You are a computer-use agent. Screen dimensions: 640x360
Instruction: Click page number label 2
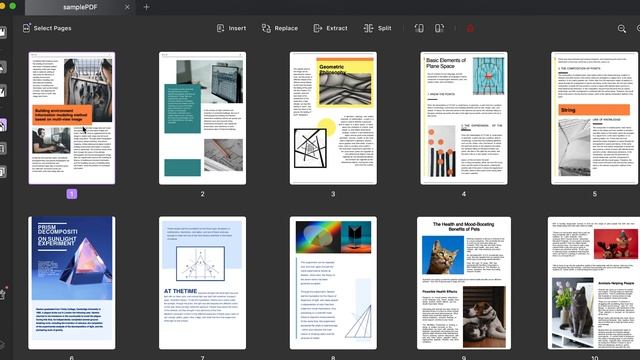[202, 194]
